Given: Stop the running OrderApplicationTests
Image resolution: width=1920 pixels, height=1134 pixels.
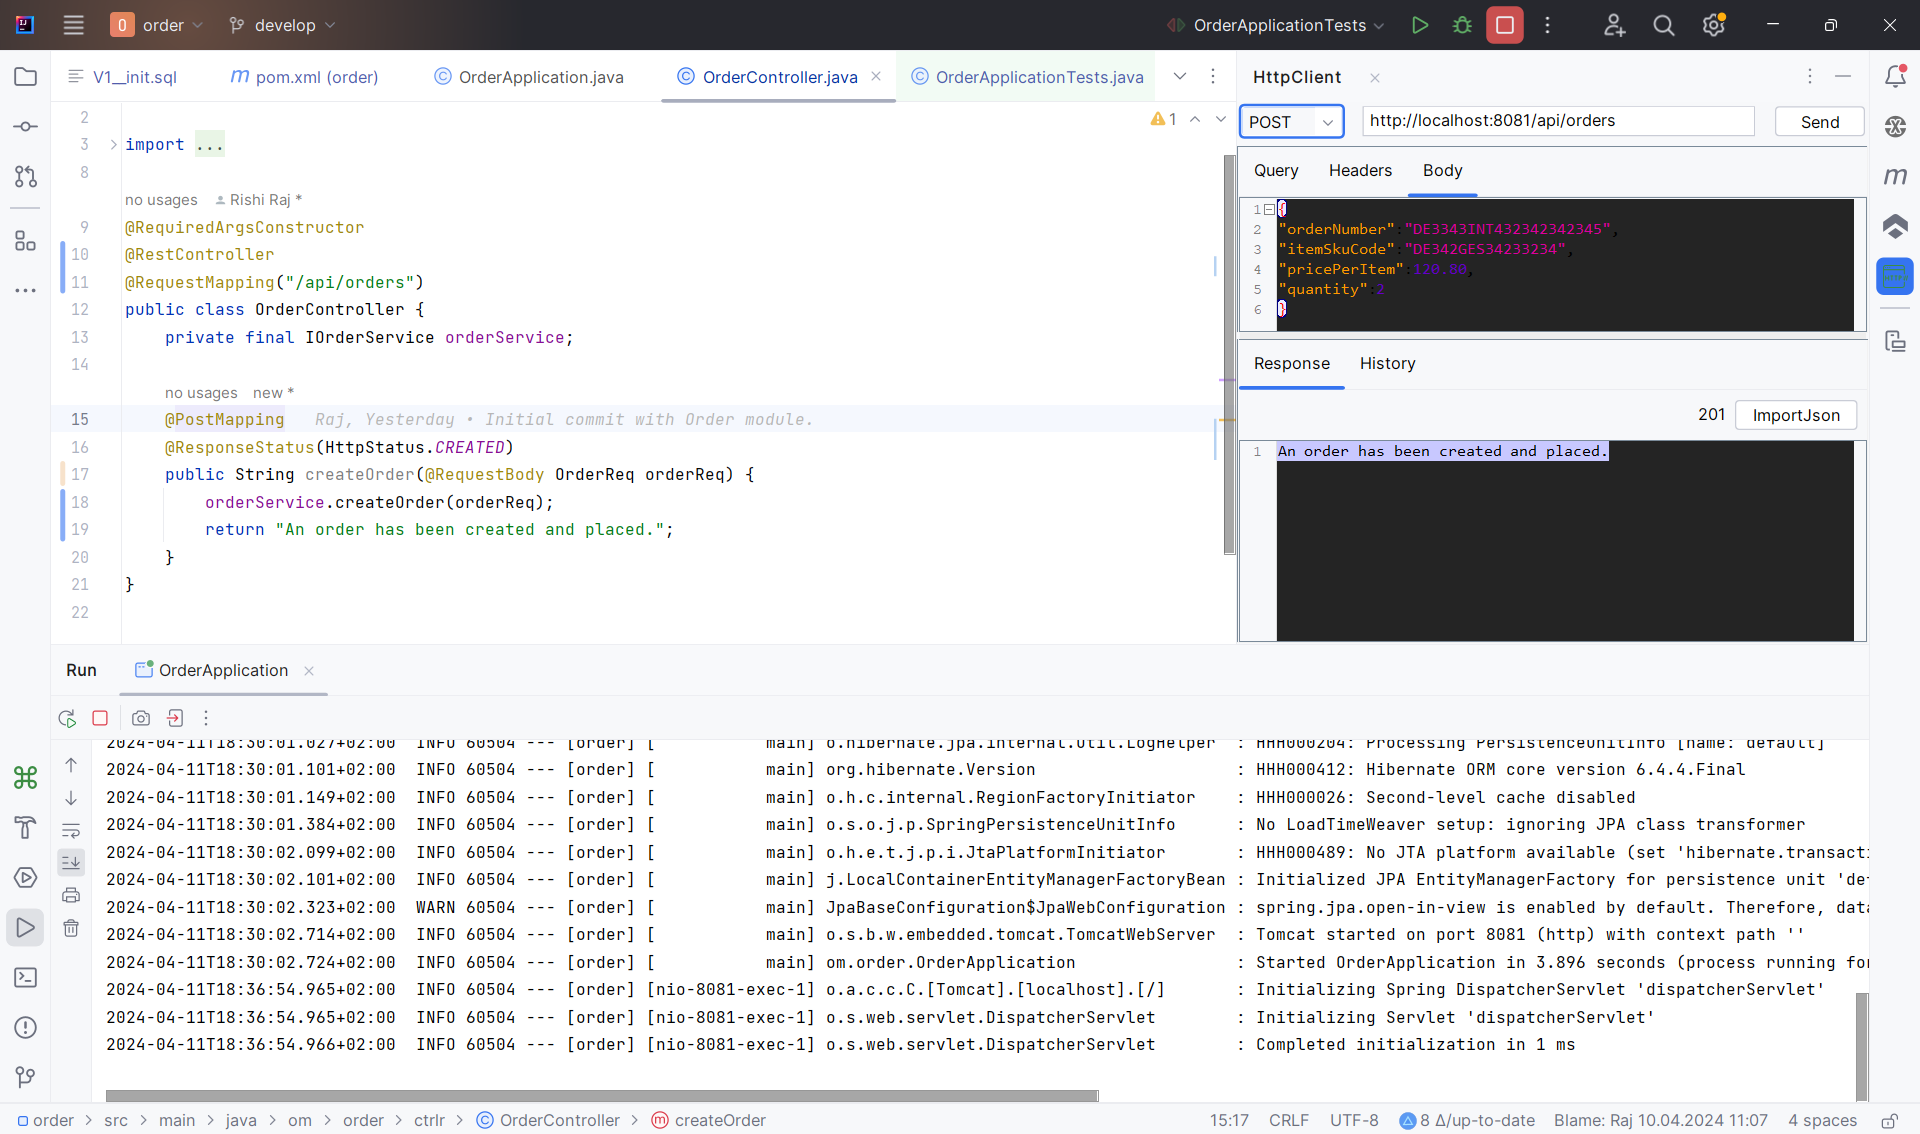Looking at the screenshot, I should click(x=1504, y=25).
